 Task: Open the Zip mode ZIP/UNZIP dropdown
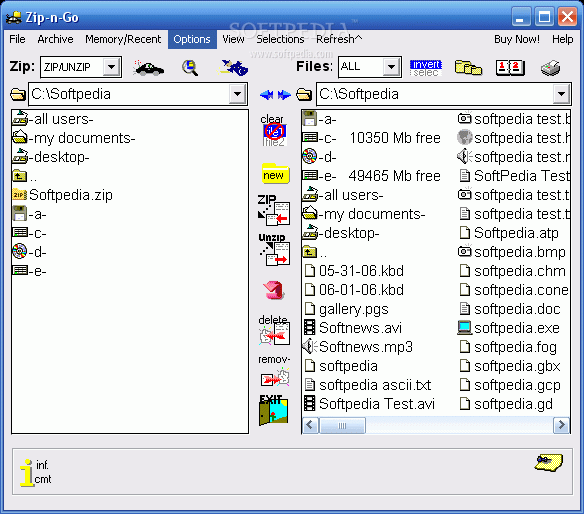click(x=111, y=67)
